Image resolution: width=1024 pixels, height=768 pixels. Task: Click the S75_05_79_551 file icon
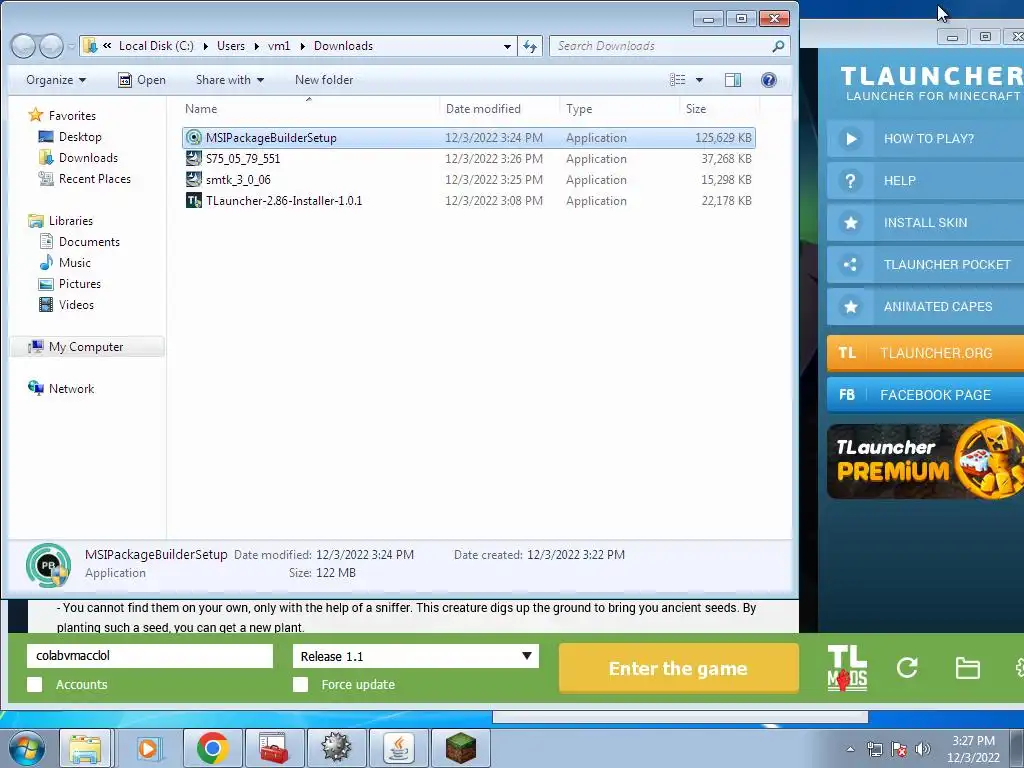click(193, 158)
